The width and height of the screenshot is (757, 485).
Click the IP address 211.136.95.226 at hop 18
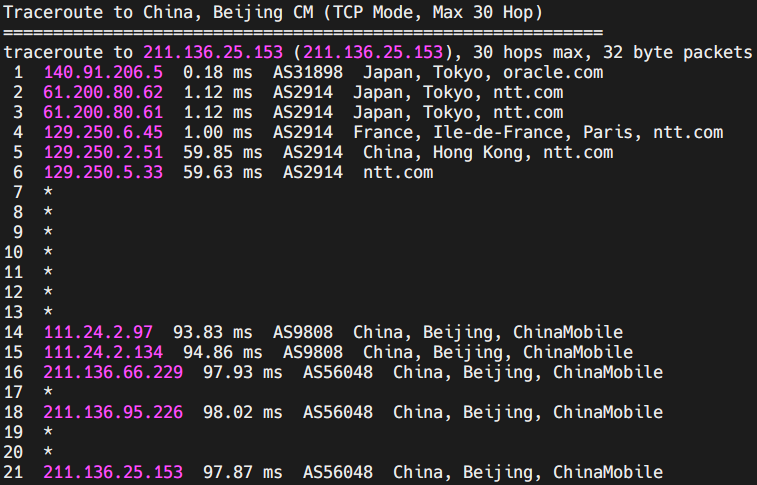click(x=113, y=412)
